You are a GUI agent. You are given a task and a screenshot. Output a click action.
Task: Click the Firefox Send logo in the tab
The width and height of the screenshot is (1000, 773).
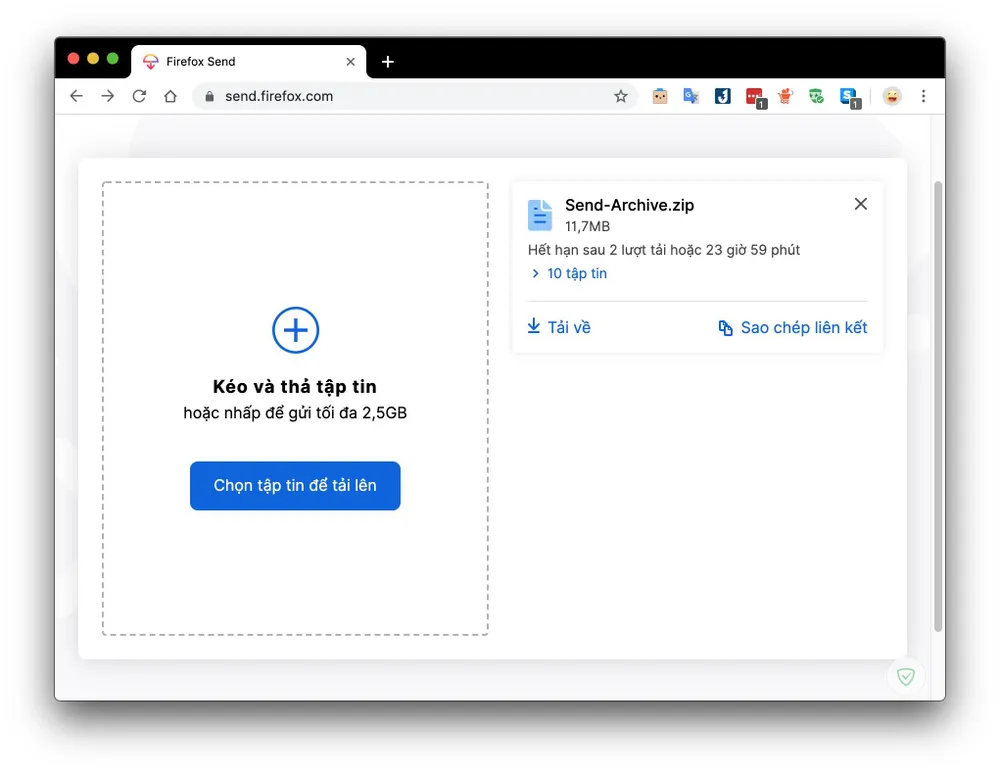(x=151, y=61)
